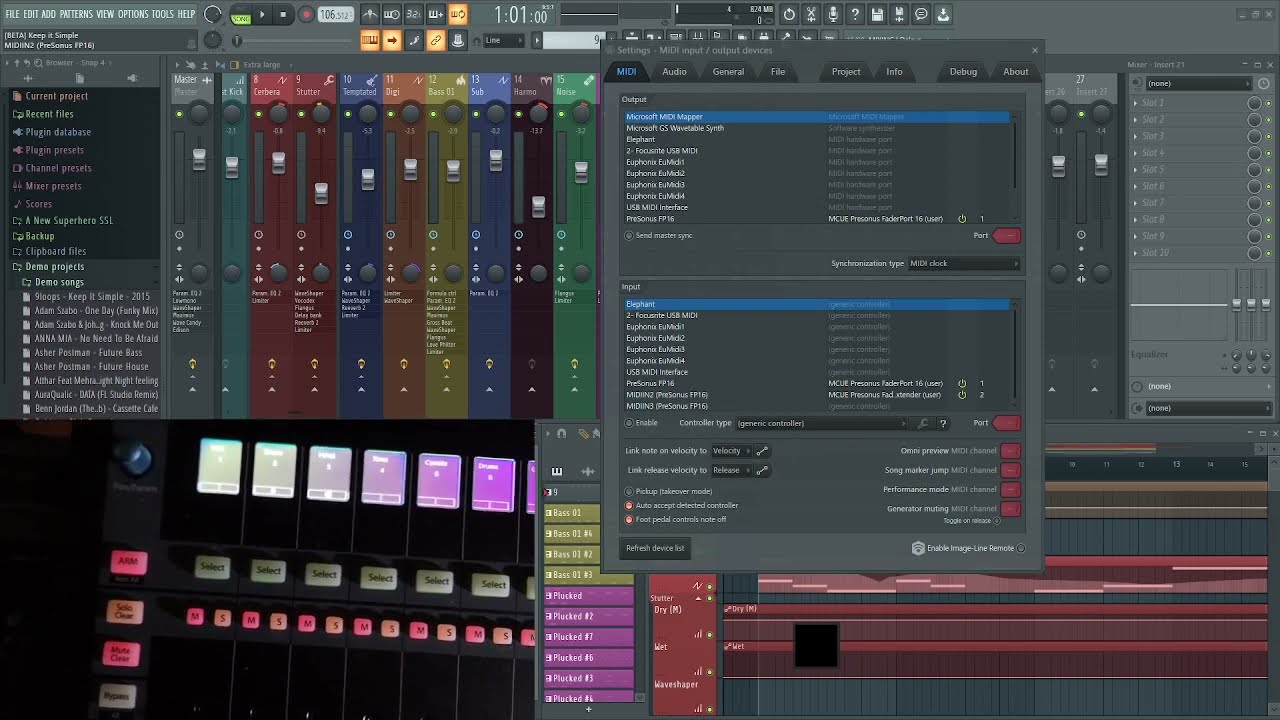
Task: Open the Synchronization type MIDI clock dropdown
Action: click(x=963, y=264)
